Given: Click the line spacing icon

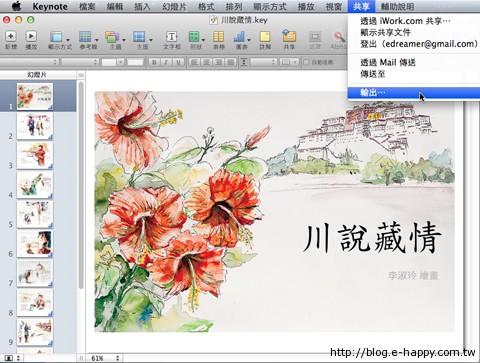Looking at the screenshot, I should (x=244, y=62).
